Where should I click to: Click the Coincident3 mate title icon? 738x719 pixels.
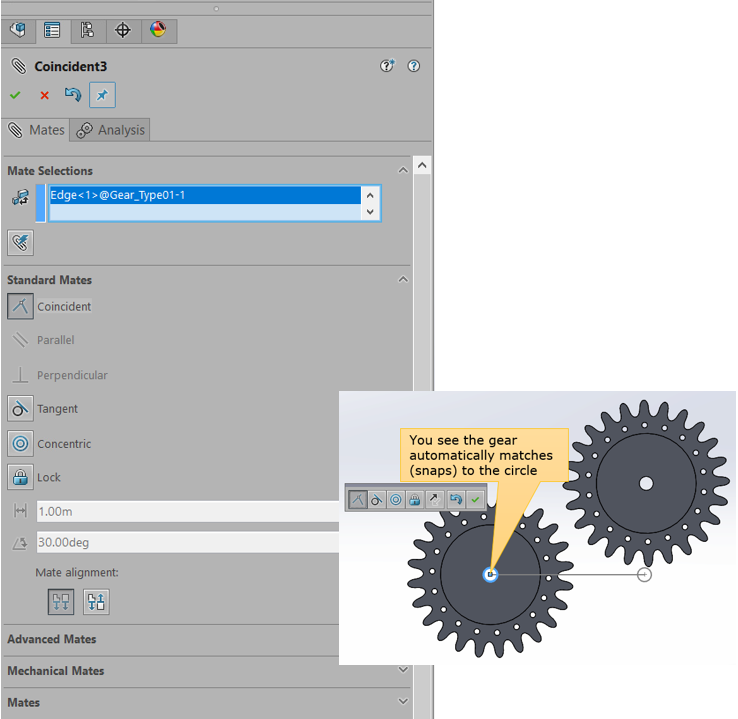point(19,66)
